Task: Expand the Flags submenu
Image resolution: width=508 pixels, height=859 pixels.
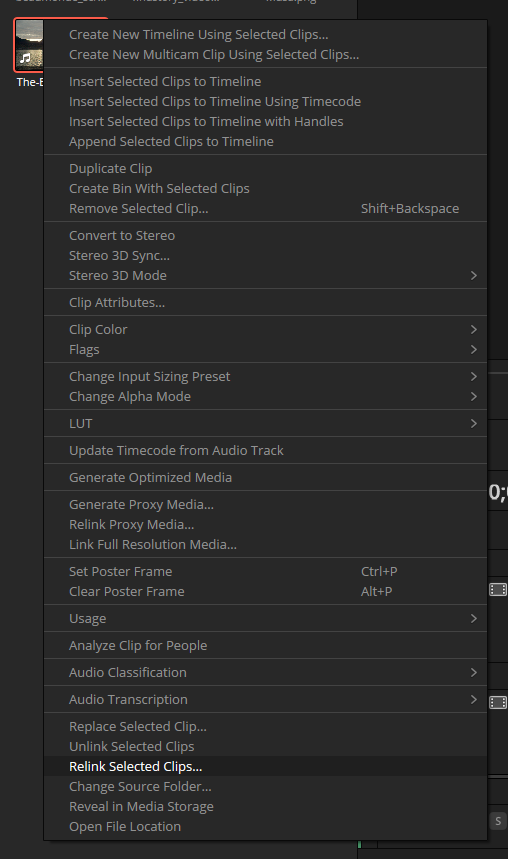Action: coord(265,350)
